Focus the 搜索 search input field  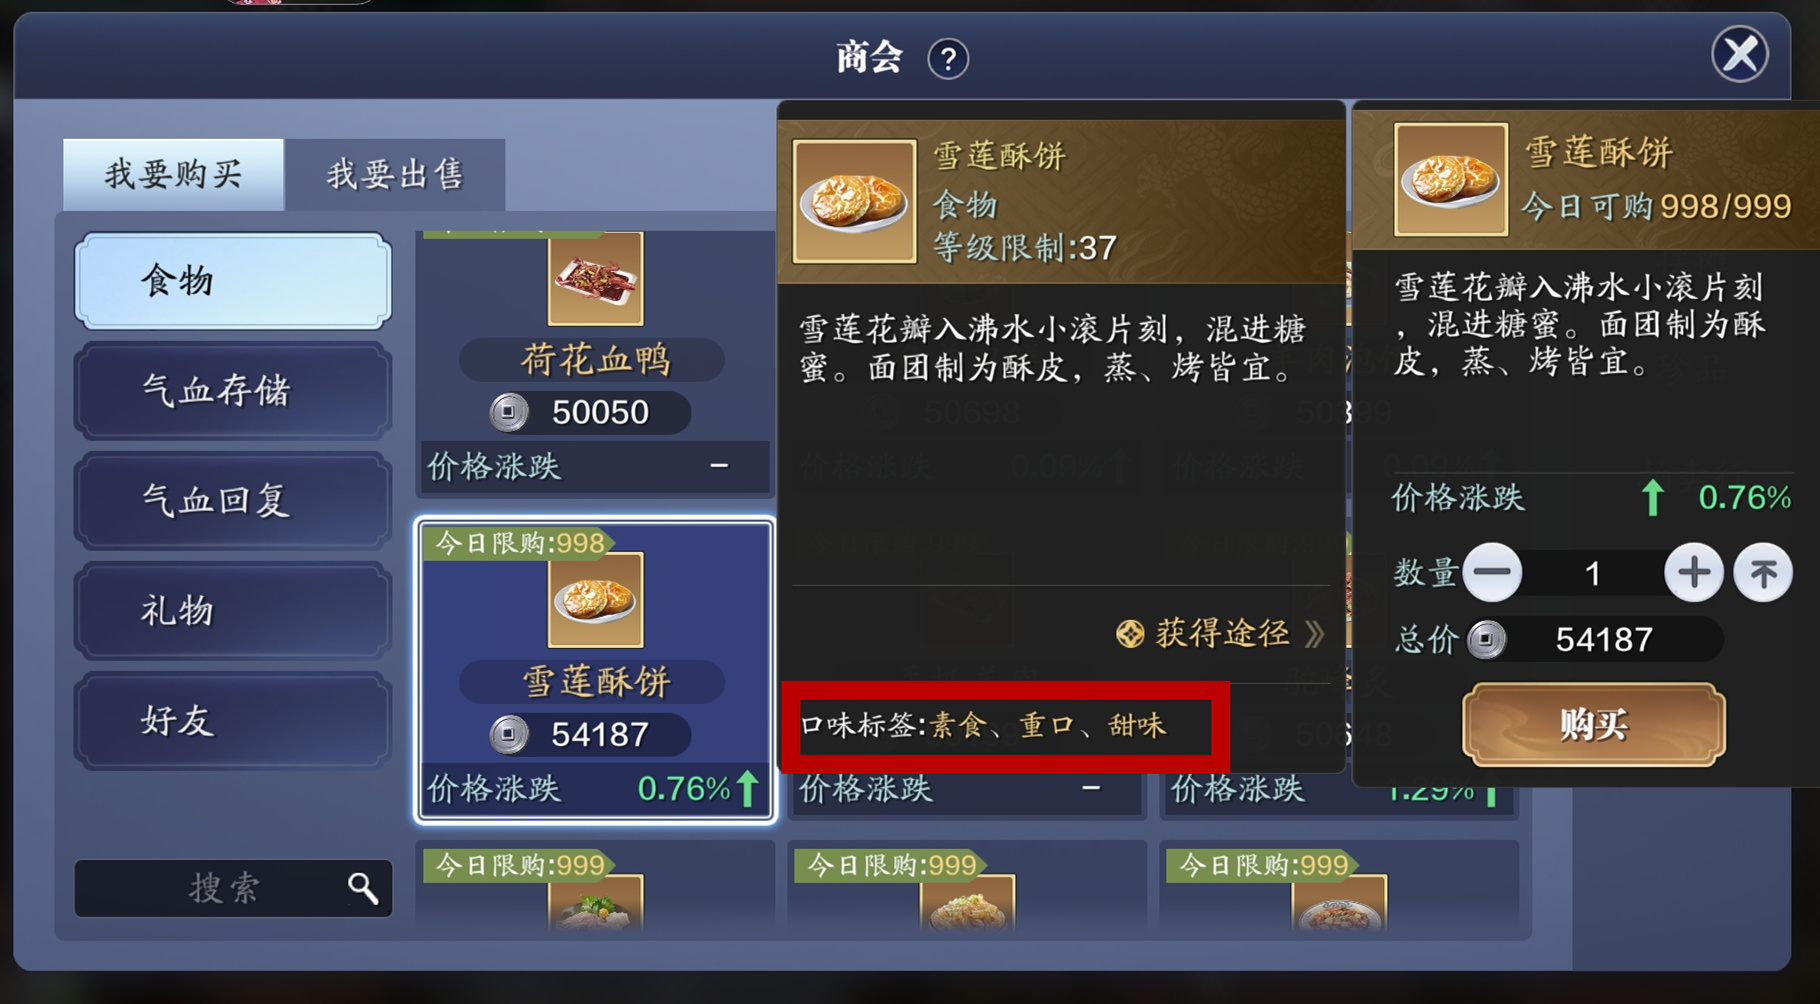coord(233,888)
